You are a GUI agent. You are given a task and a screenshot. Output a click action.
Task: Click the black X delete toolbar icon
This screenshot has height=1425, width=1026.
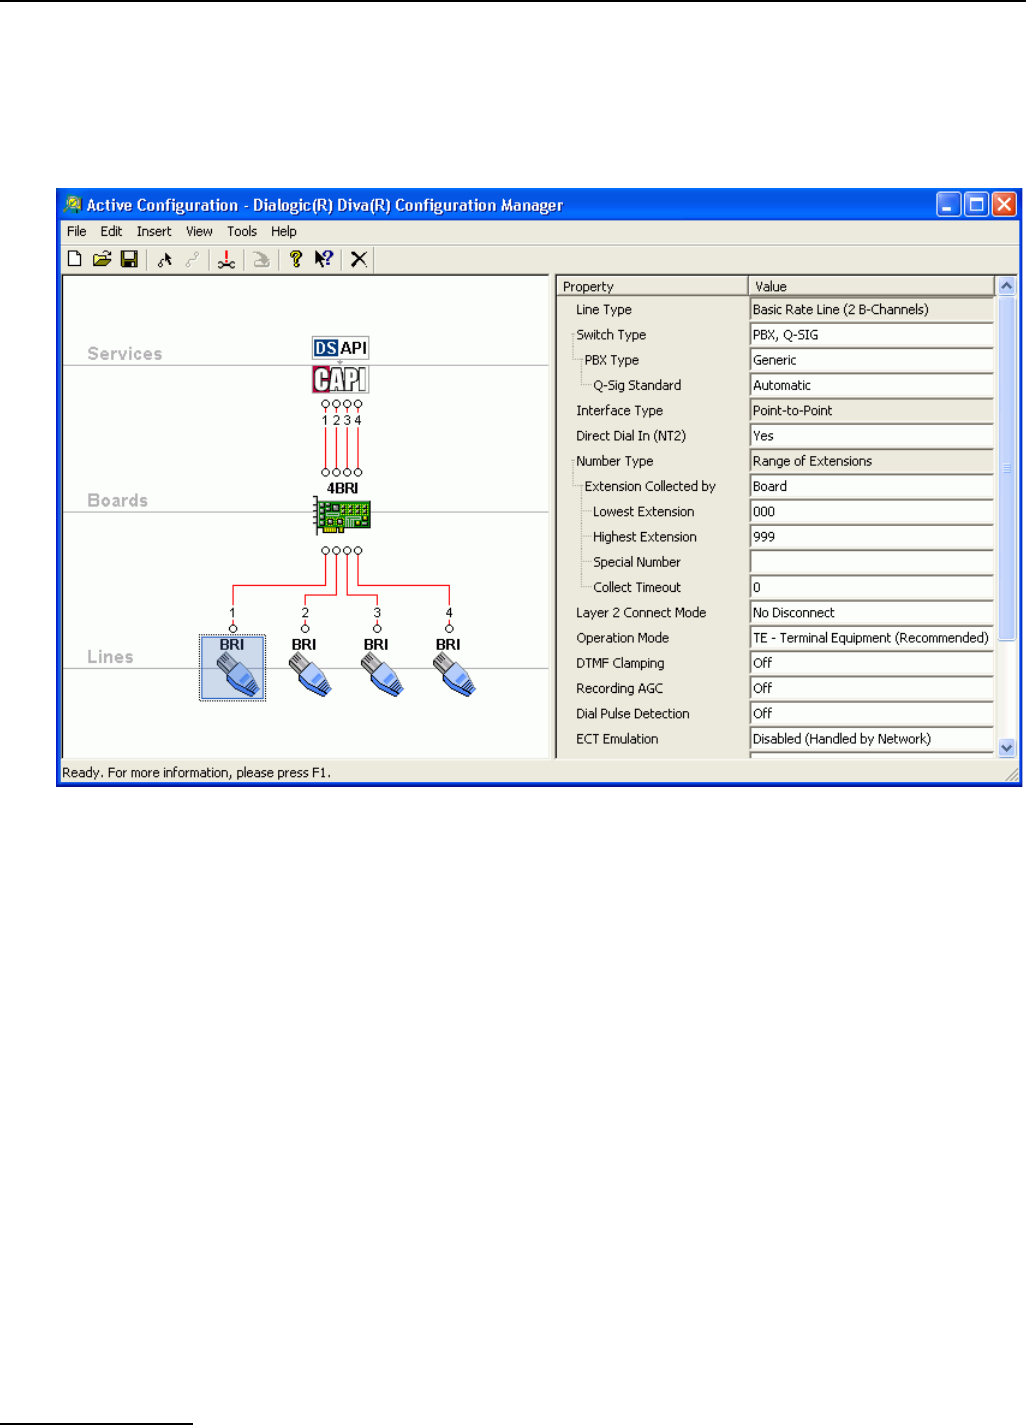[x=359, y=259]
